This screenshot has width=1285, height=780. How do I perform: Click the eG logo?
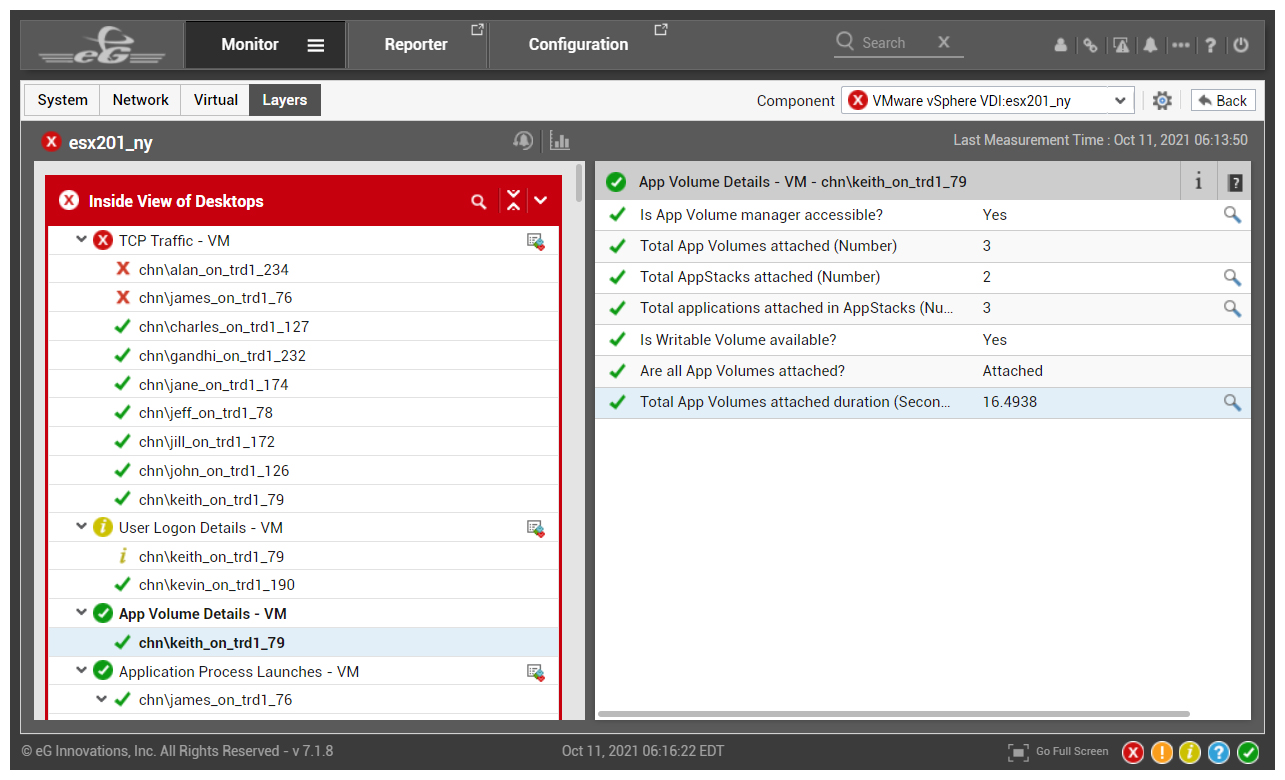(102, 45)
